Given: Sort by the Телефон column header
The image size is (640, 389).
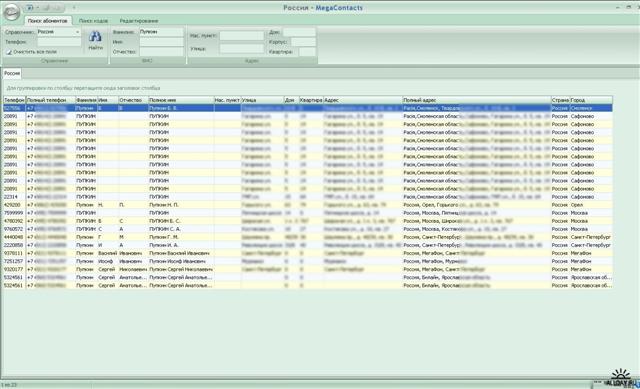Looking at the screenshot, I should (x=14, y=100).
